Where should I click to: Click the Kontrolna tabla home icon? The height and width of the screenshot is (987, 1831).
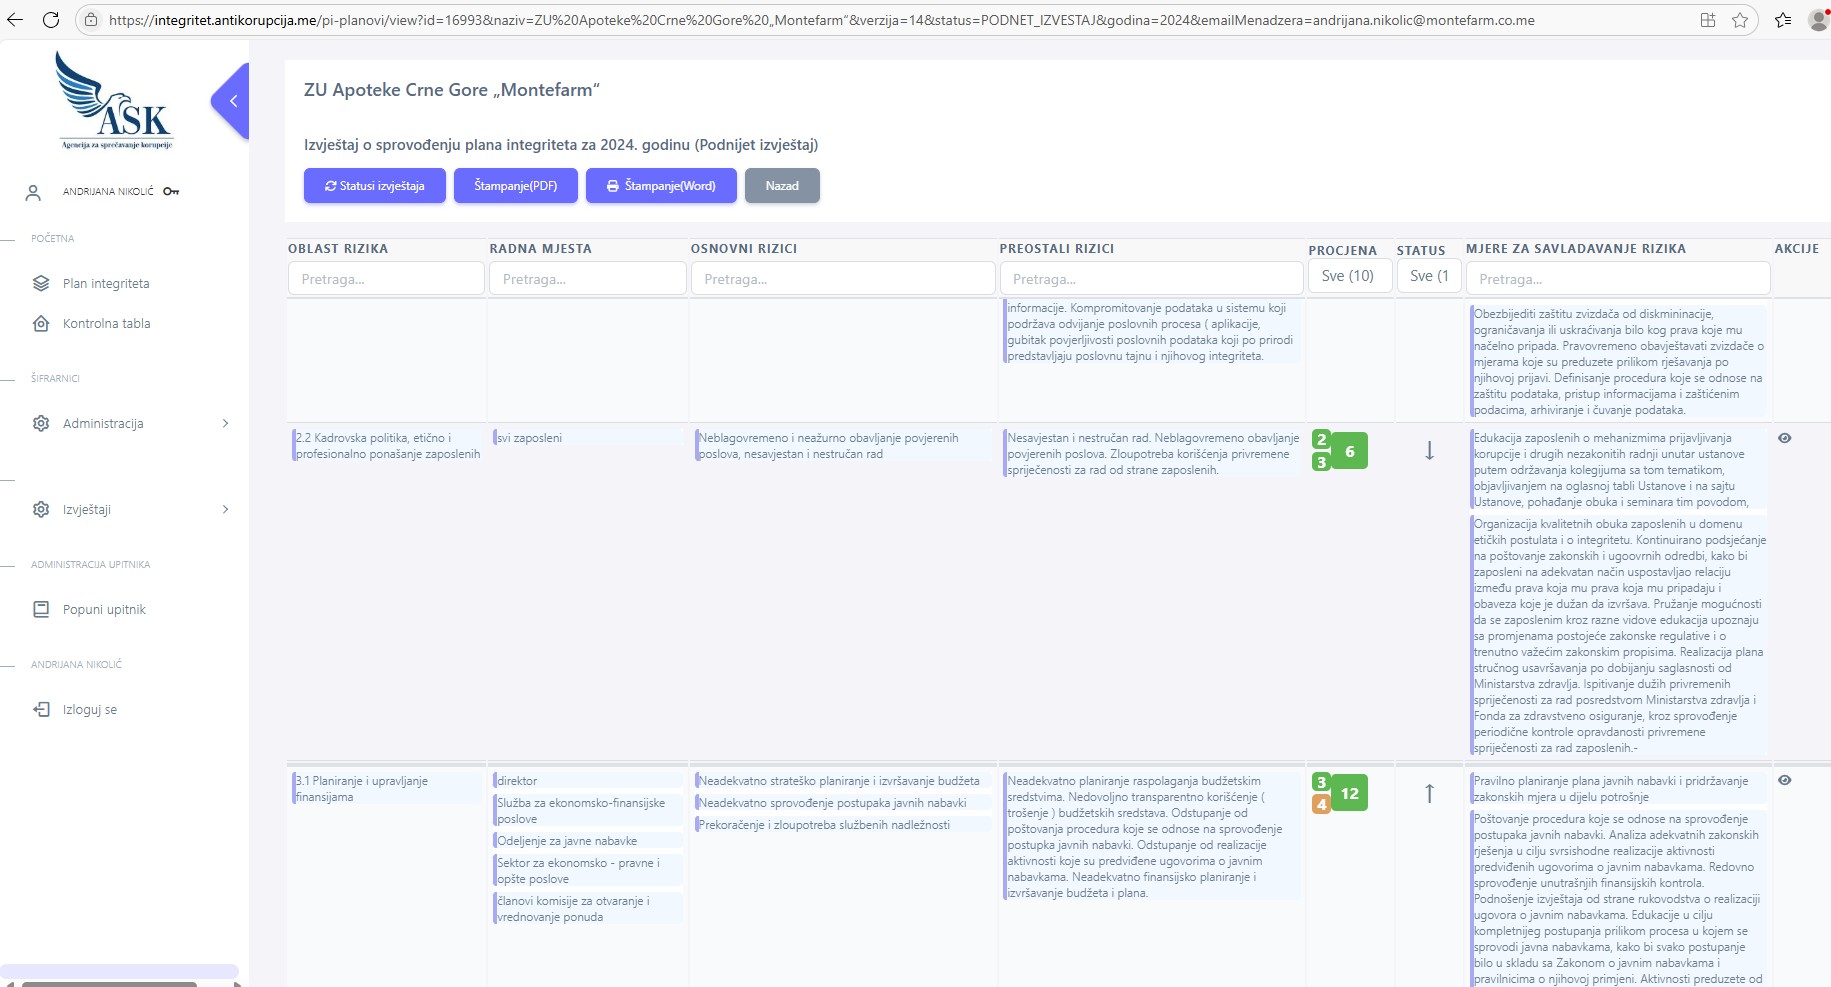(x=41, y=323)
